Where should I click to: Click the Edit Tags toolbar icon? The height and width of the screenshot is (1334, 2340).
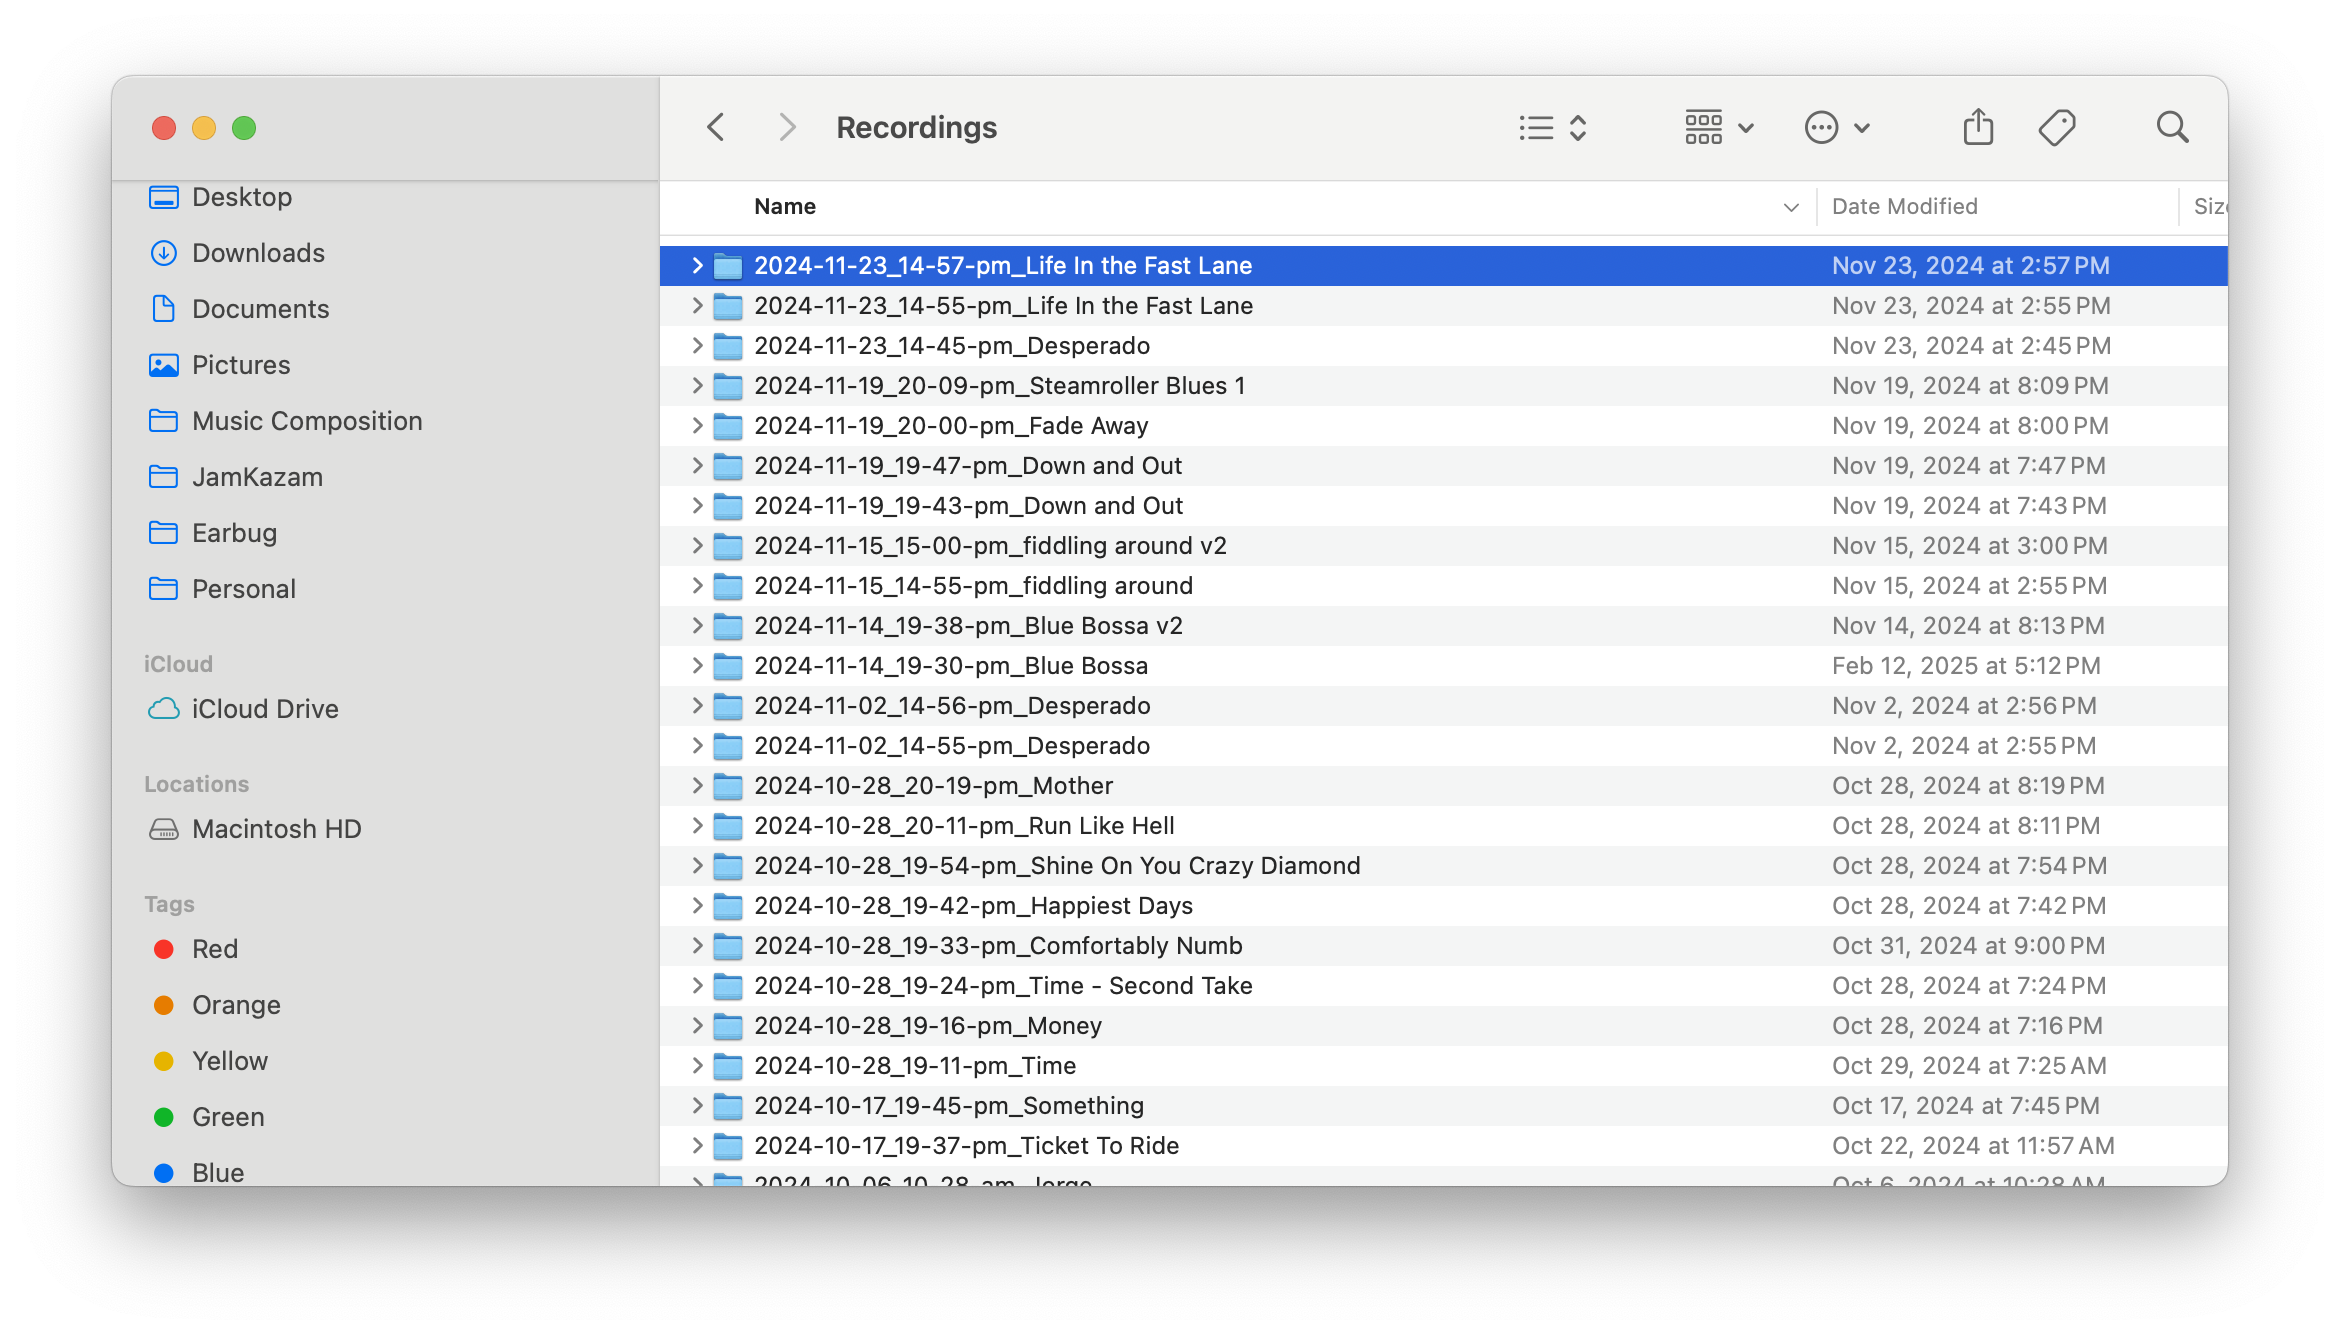2056,128
